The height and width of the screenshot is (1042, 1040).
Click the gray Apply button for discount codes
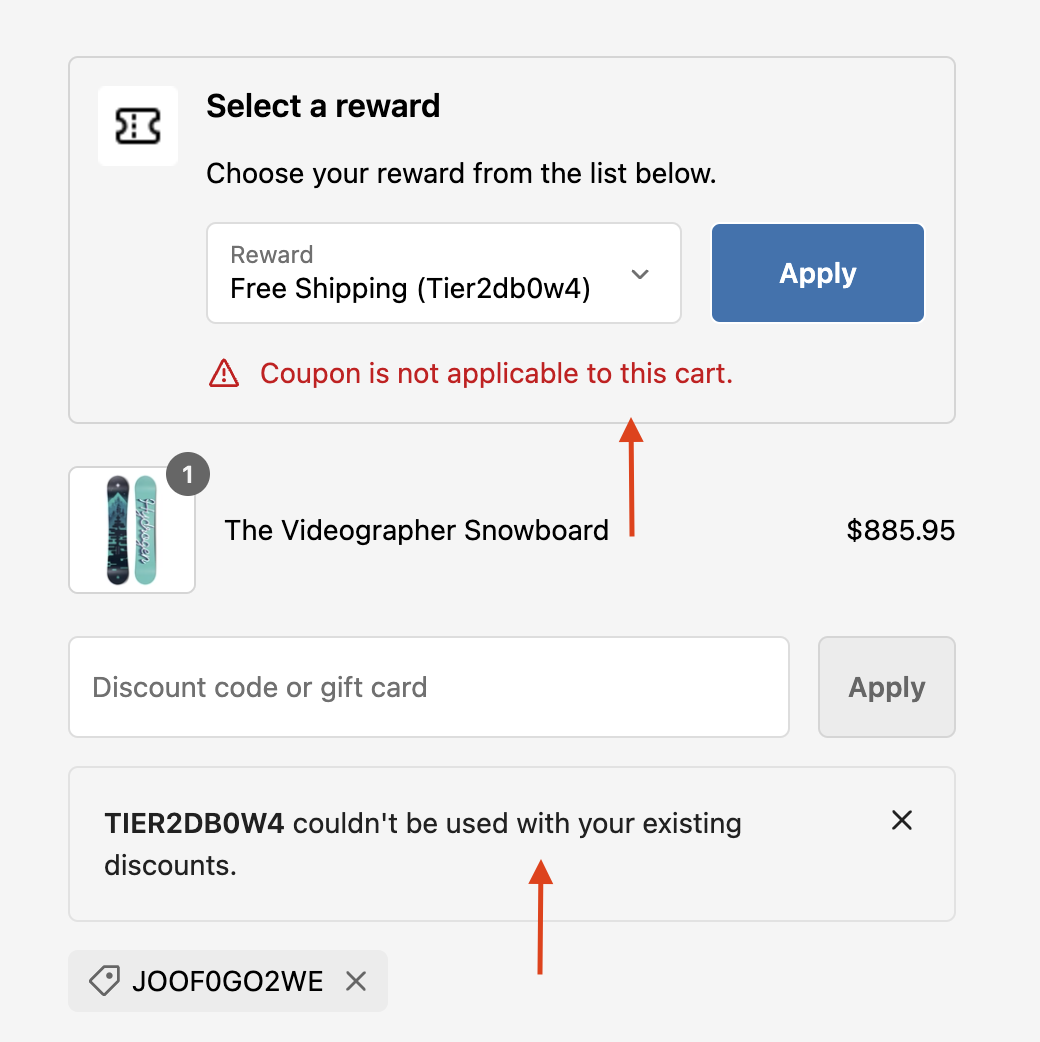pos(886,687)
